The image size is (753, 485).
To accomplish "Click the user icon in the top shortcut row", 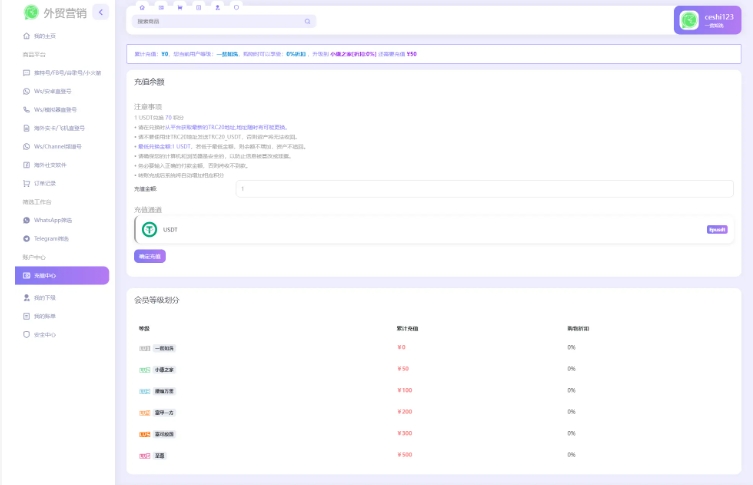I will [218, 7].
